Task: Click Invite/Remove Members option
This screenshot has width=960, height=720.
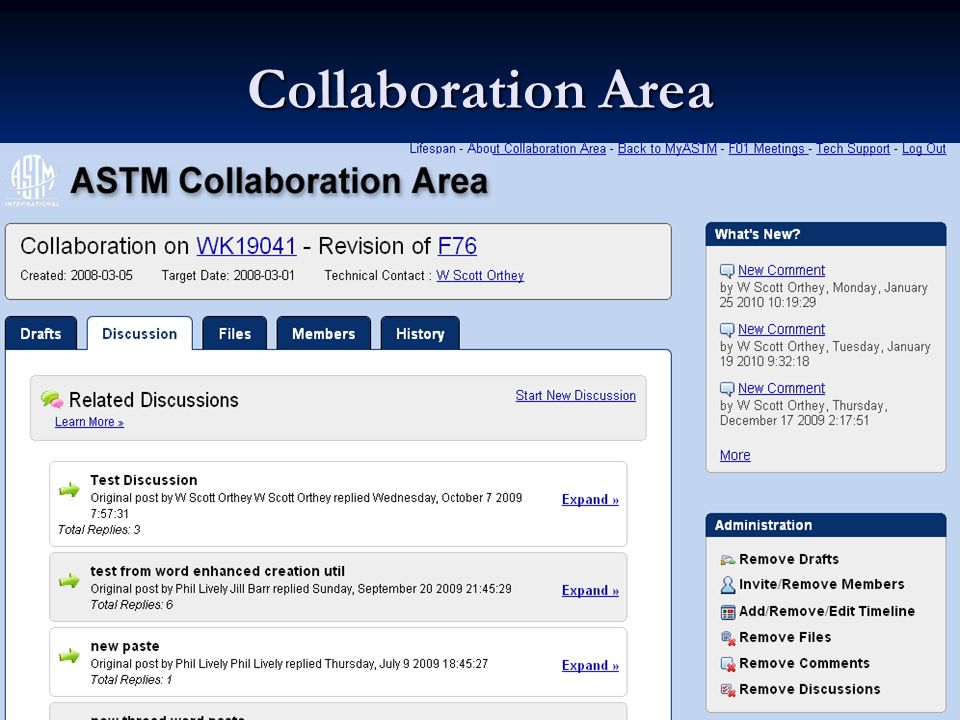Action: [822, 584]
